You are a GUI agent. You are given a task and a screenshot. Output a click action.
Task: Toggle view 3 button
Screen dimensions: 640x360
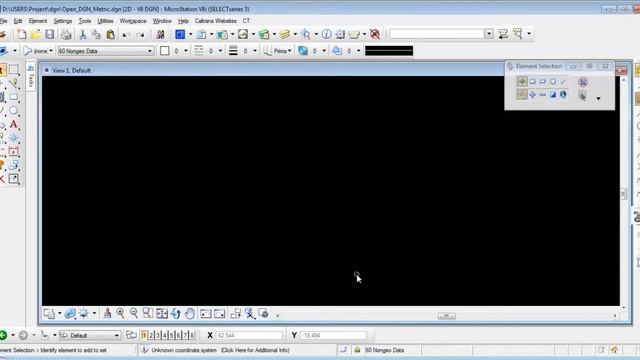pyautogui.click(x=158, y=336)
